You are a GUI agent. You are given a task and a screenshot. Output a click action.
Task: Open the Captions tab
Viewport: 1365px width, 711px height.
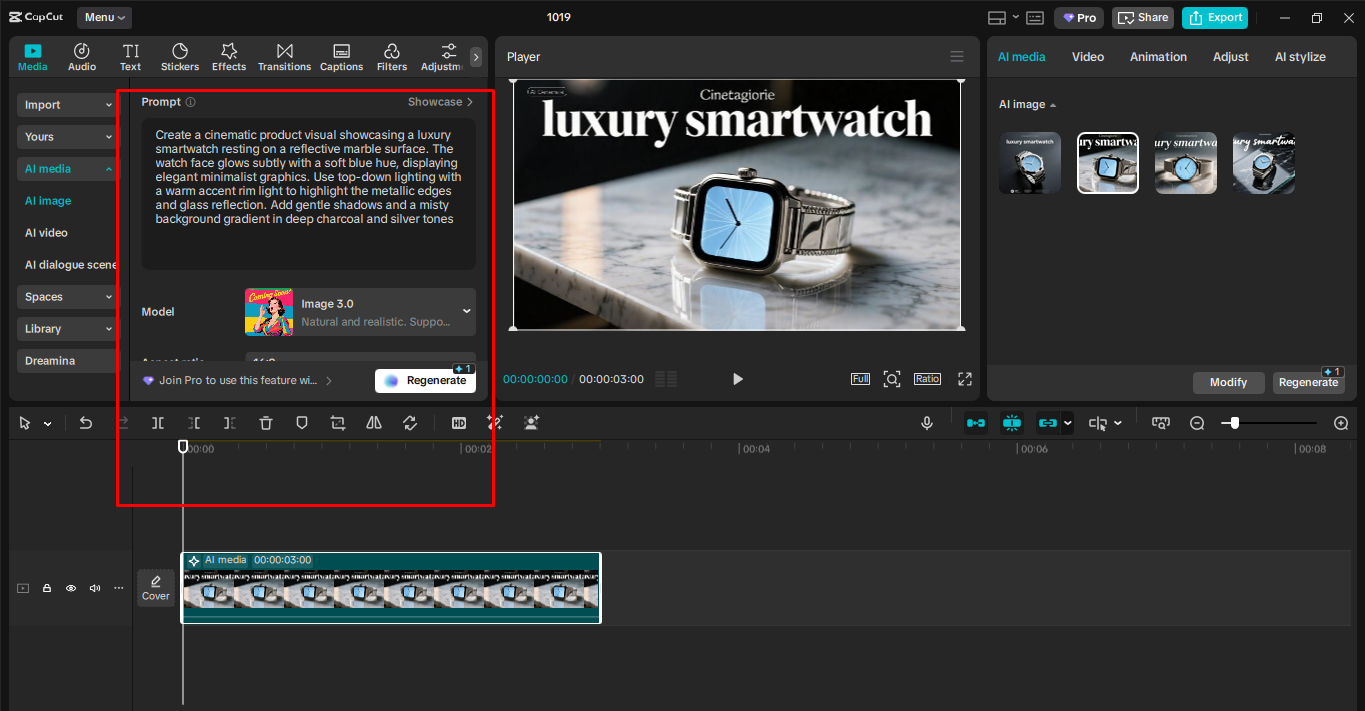341,57
